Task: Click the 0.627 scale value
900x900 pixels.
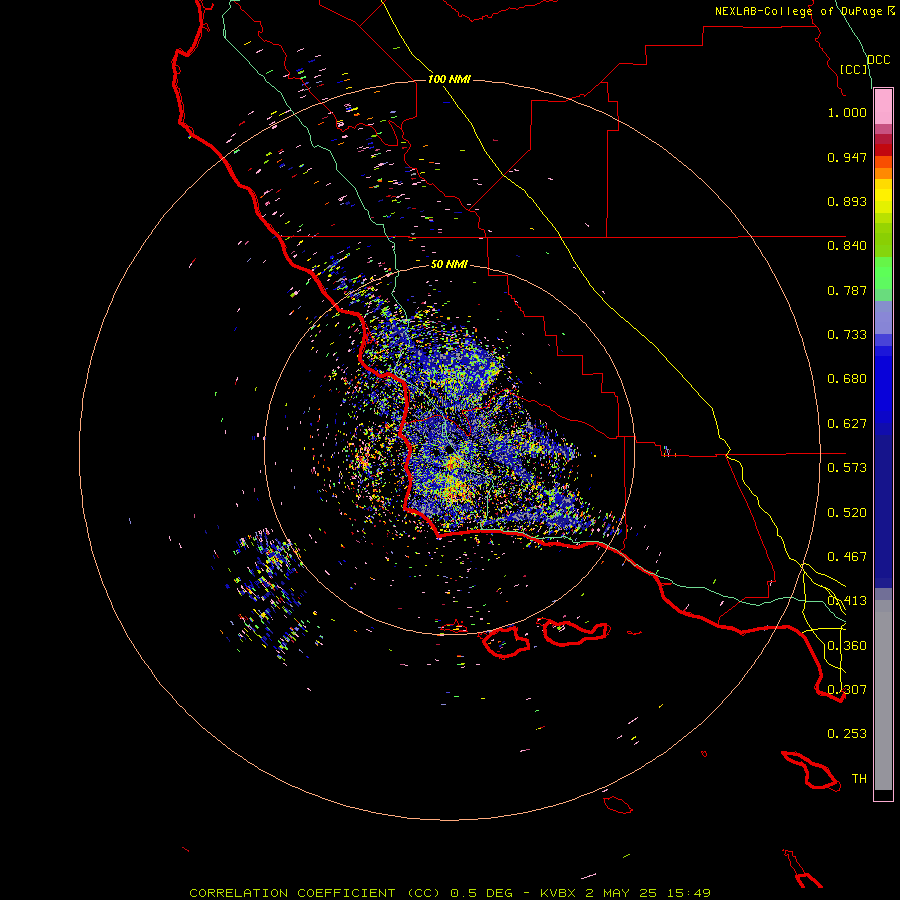Action: pos(847,424)
